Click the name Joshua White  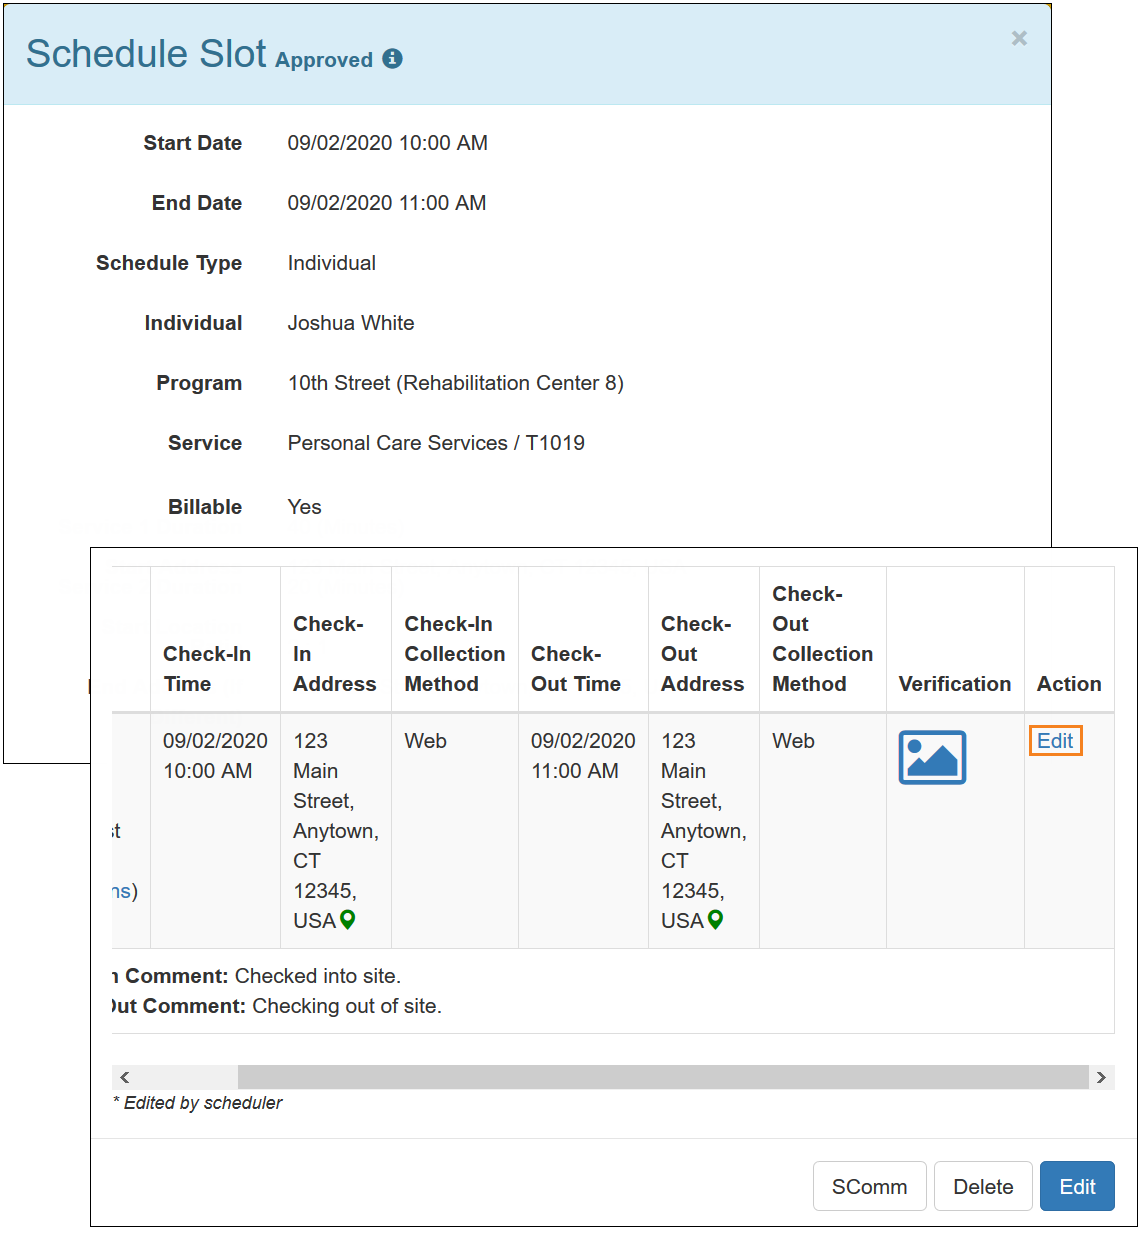[351, 323]
